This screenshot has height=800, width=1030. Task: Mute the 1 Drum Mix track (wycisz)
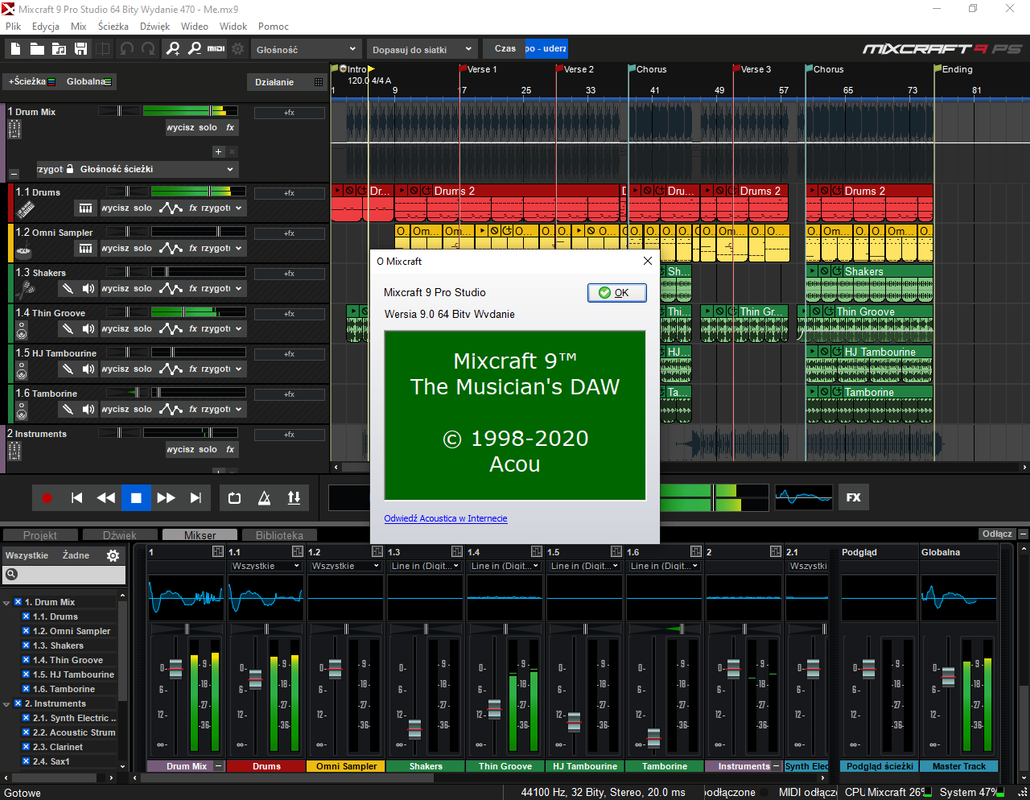pyautogui.click(x=179, y=127)
